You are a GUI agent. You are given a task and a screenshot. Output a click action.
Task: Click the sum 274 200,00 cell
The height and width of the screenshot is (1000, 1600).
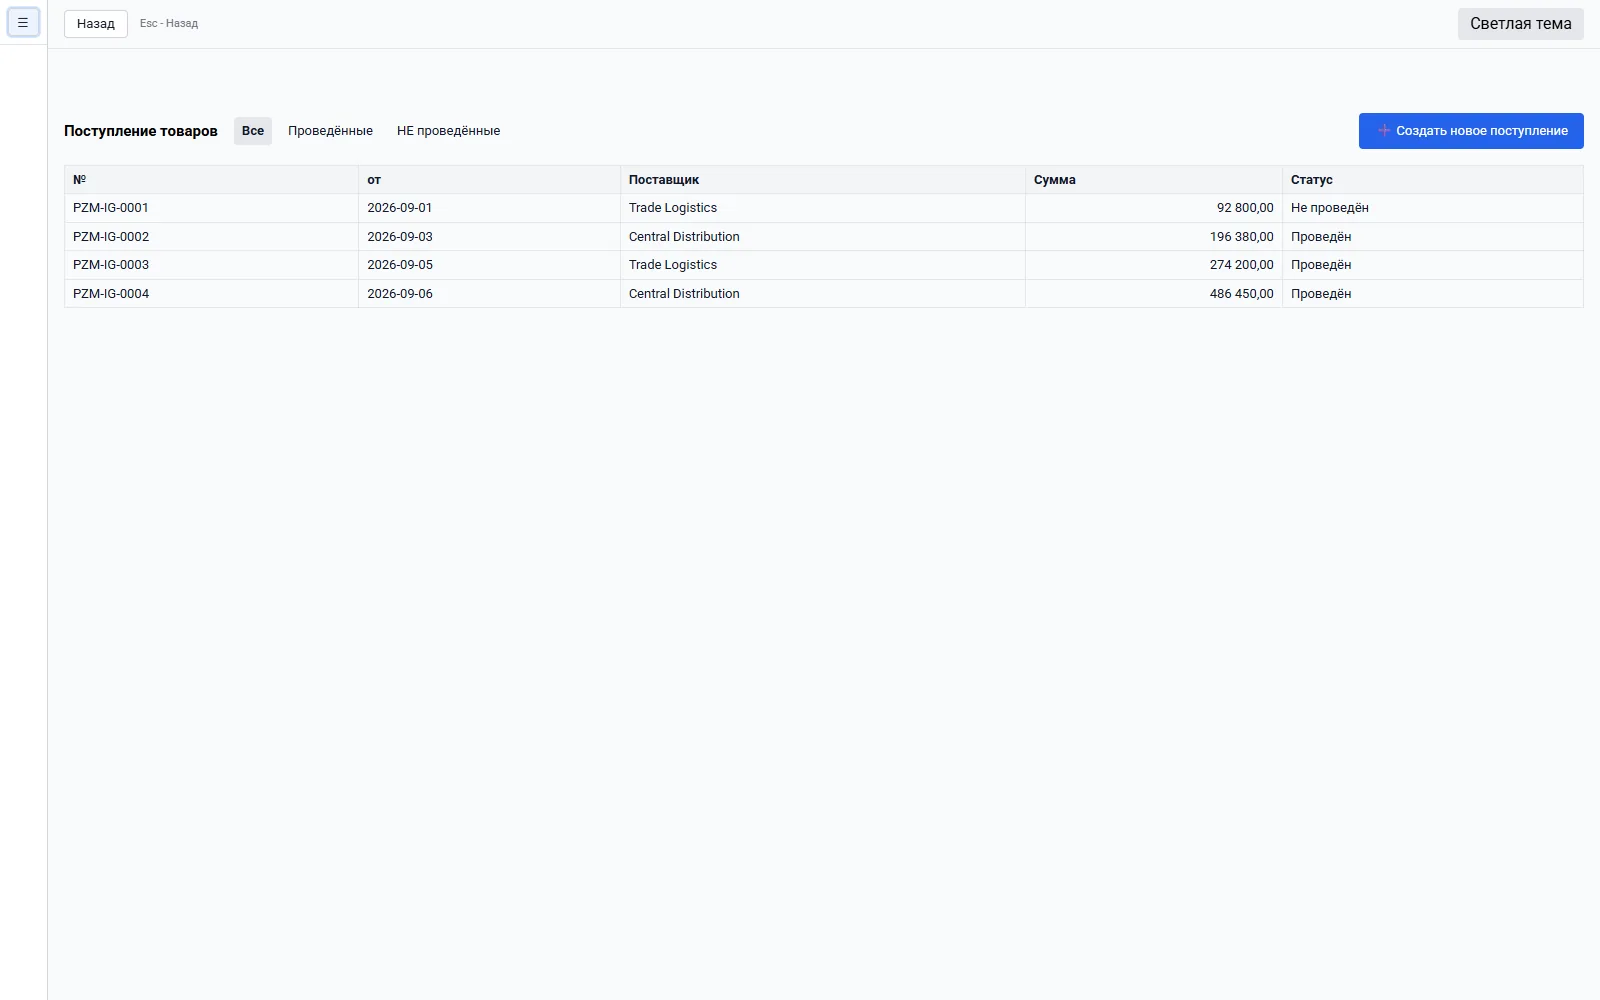(1154, 265)
